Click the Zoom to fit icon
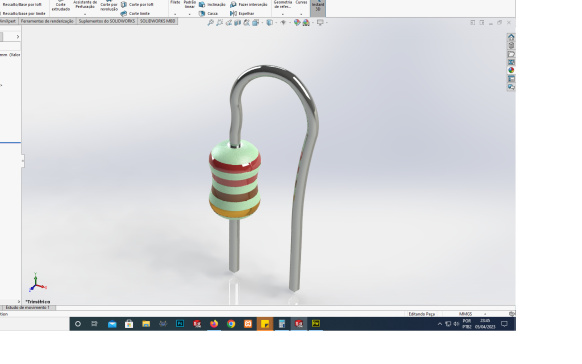The width and height of the screenshot is (582, 364). pos(210,23)
